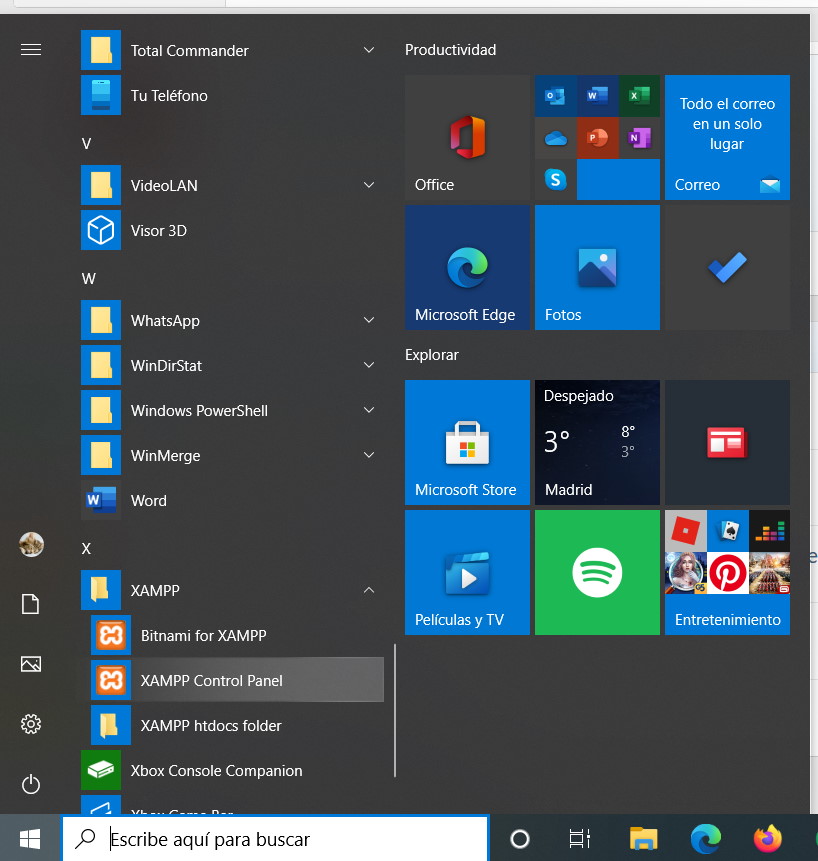The height and width of the screenshot is (861, 818).
Task: Open the red News tile
Action: [727, 442]
